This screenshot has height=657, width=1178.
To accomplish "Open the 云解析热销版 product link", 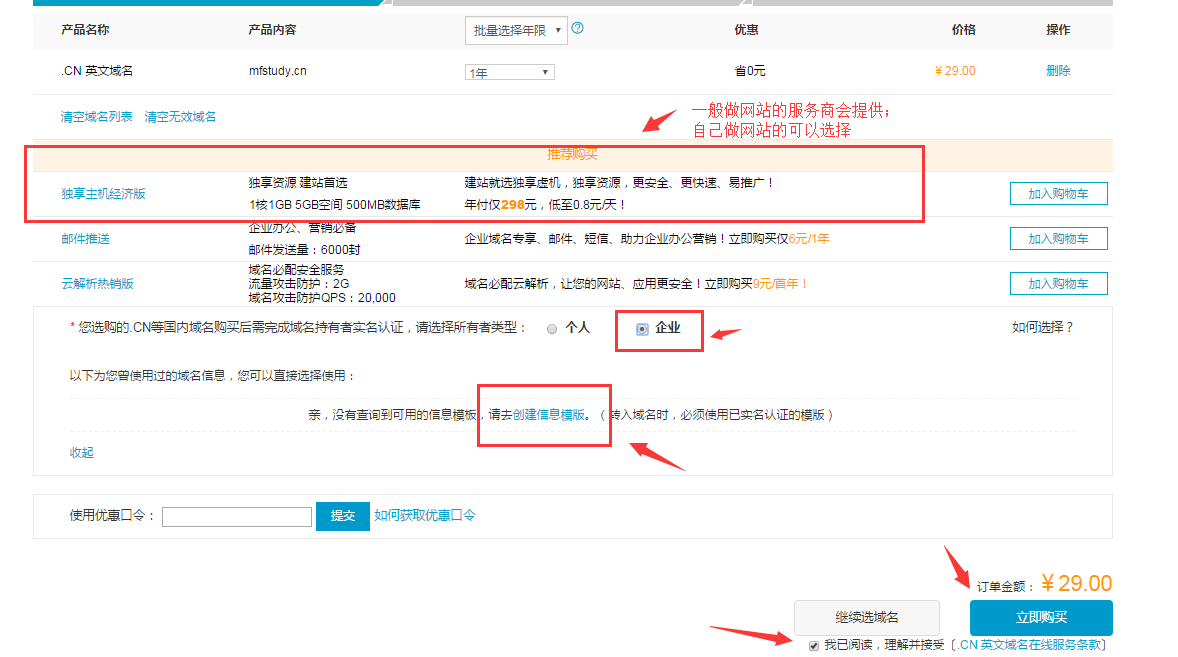I will (x=97, y=284).
